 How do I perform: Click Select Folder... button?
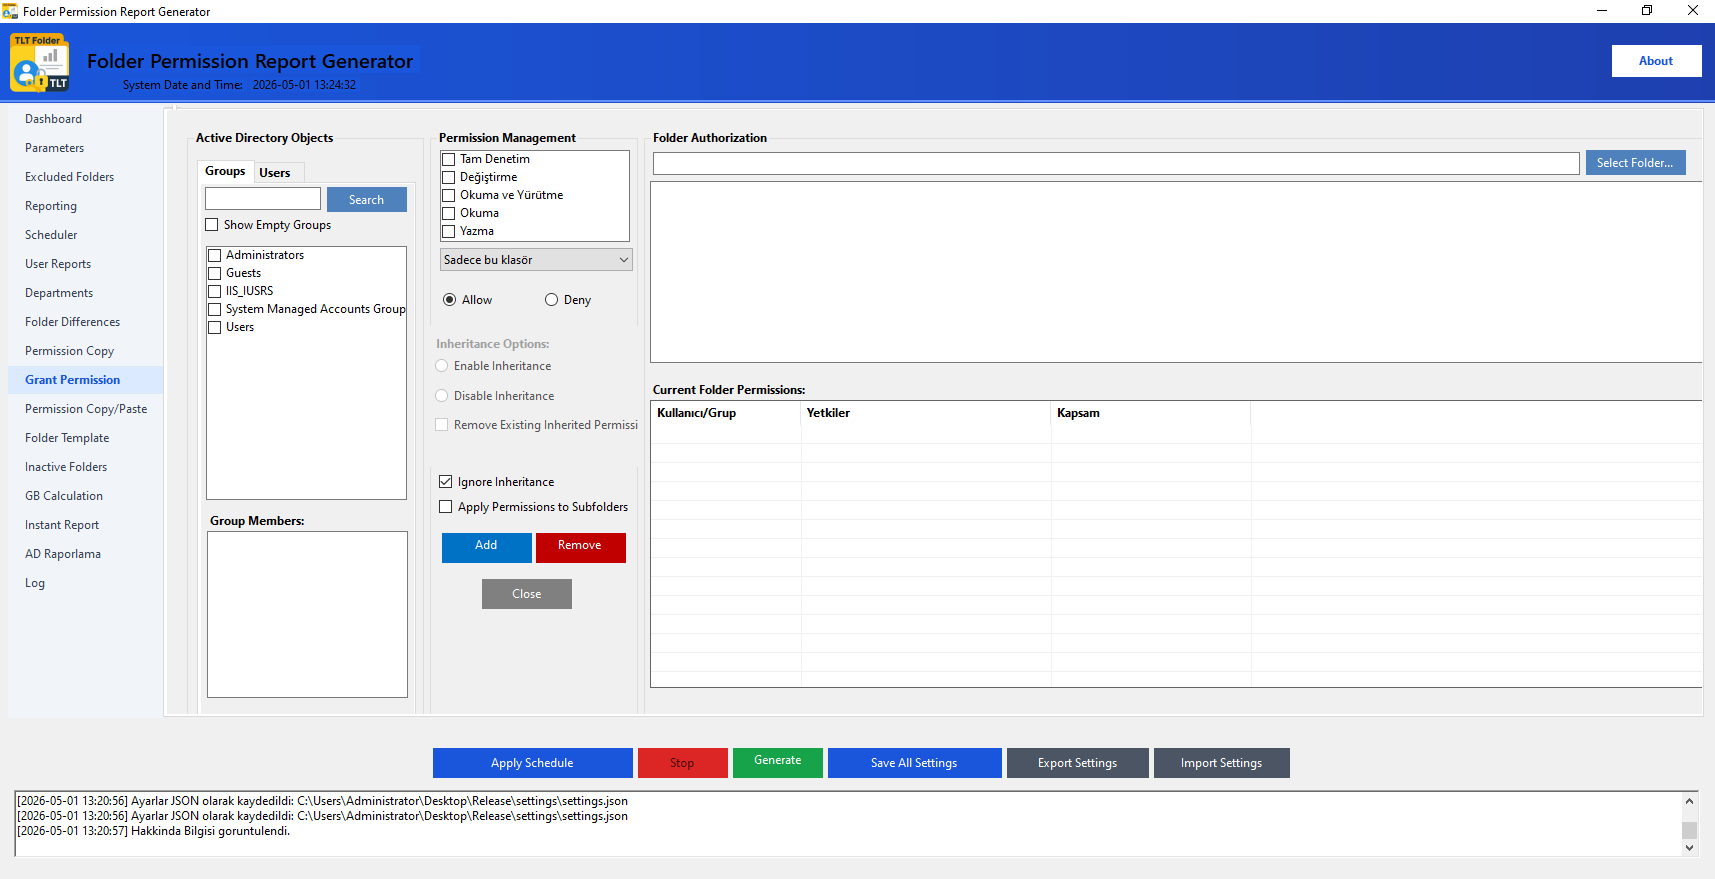pos(1635,163)
